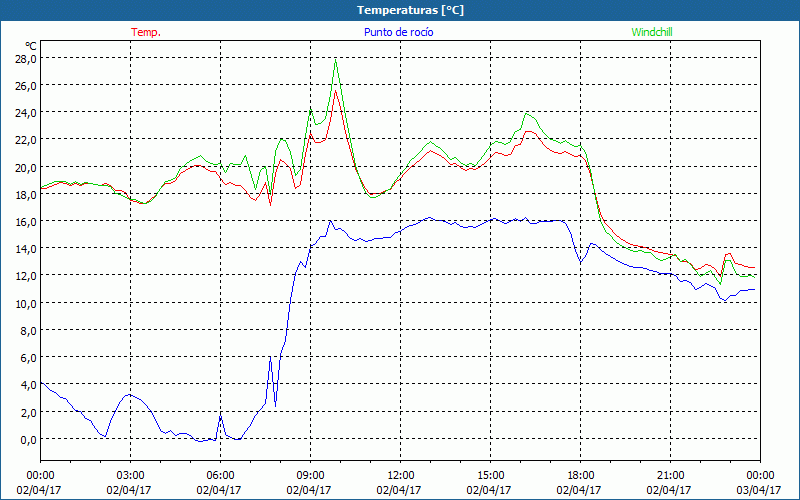Click the 8,0 y-axis value
This screenshot has height=500, width=800.
[x=28, y=331]
